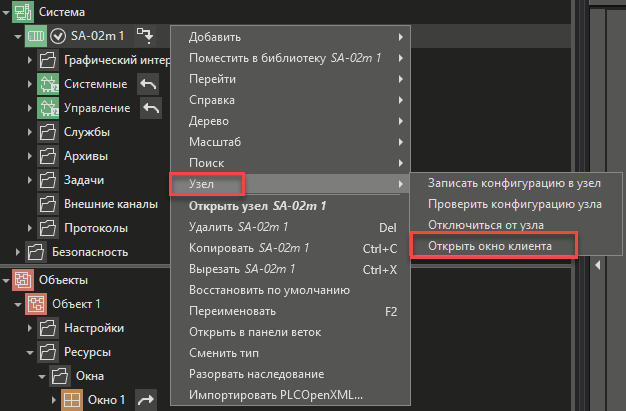Choose Проверить конфигурацию узла
Image resolution: width=626 pixels, height=411 pixels.
(x=515, y=204)
